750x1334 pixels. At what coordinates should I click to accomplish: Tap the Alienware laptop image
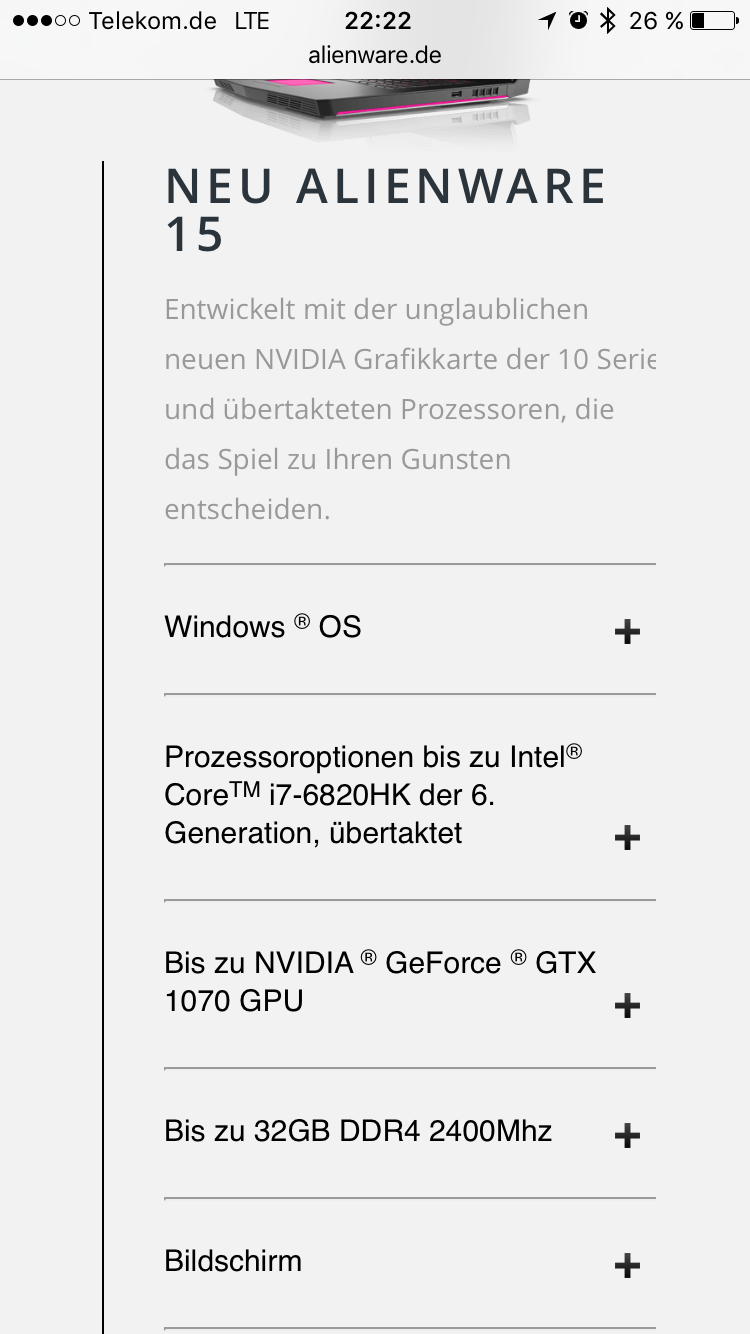370,100
